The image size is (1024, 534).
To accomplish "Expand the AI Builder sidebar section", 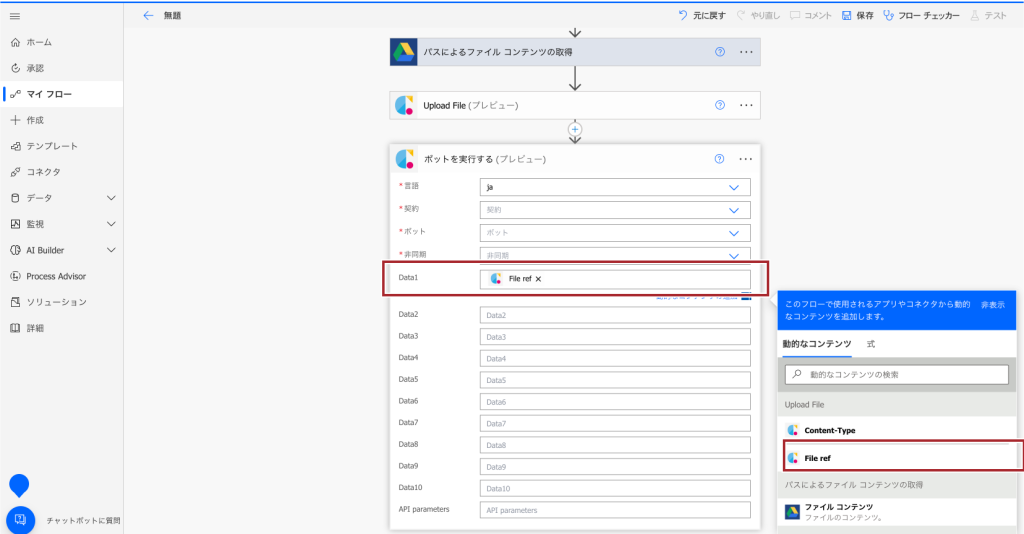I will tap(111, 250).
